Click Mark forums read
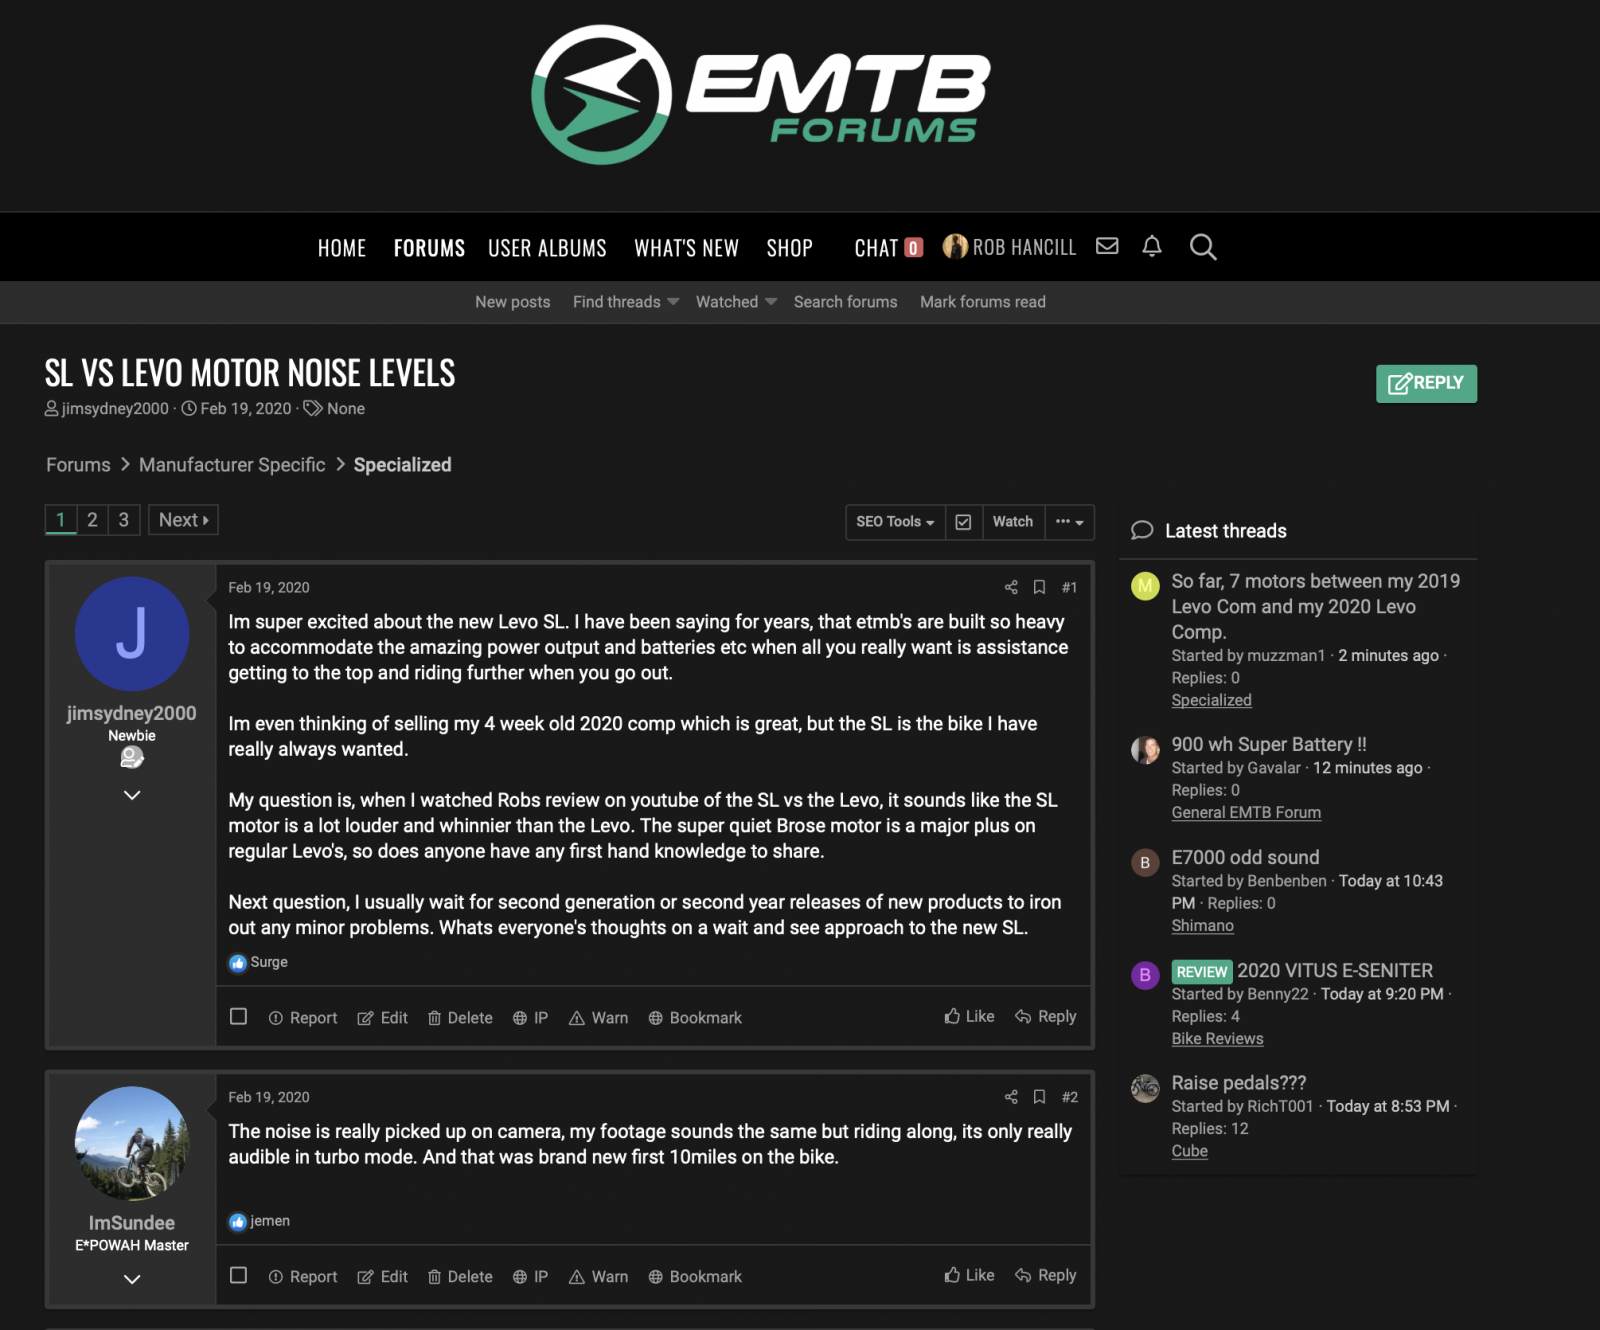This screenshot has width=1600, height=1330. tap(983, 302)
